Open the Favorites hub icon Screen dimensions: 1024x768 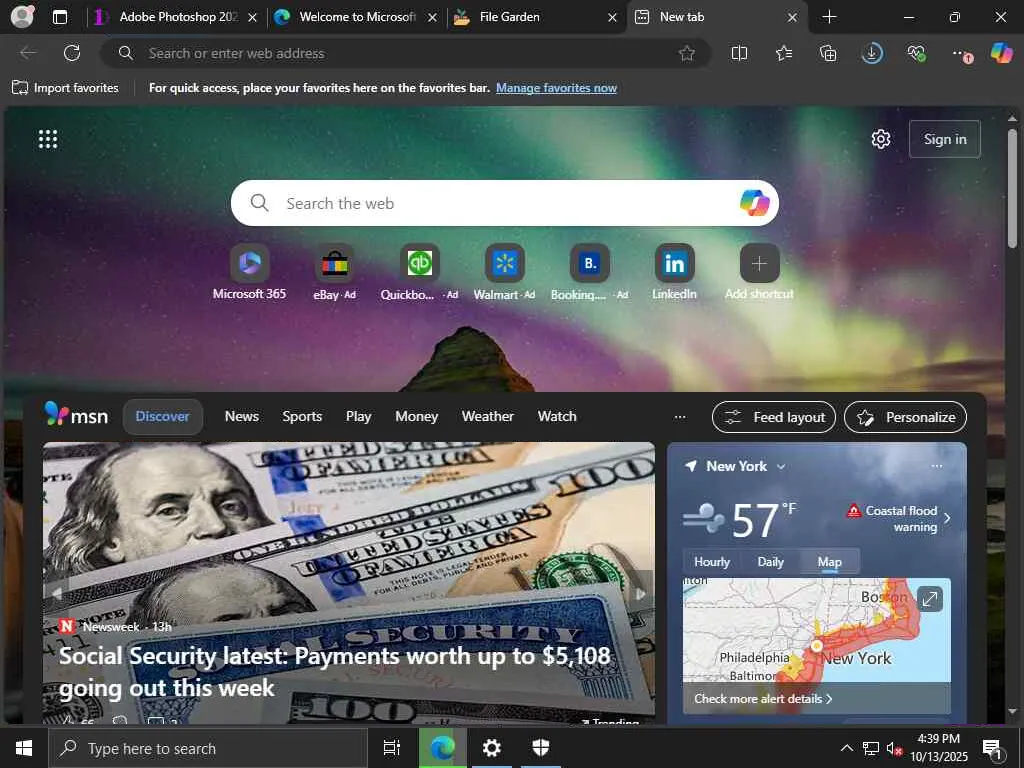pyautogui.click(x=784, y=53)
